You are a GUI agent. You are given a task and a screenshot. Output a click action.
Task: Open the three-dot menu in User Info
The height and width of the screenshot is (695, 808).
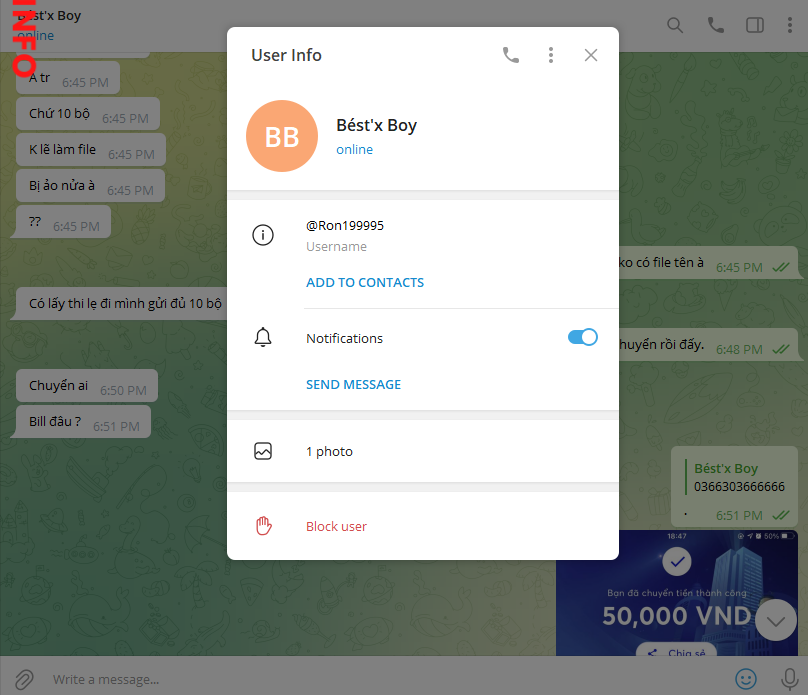(x=551, y=55)
